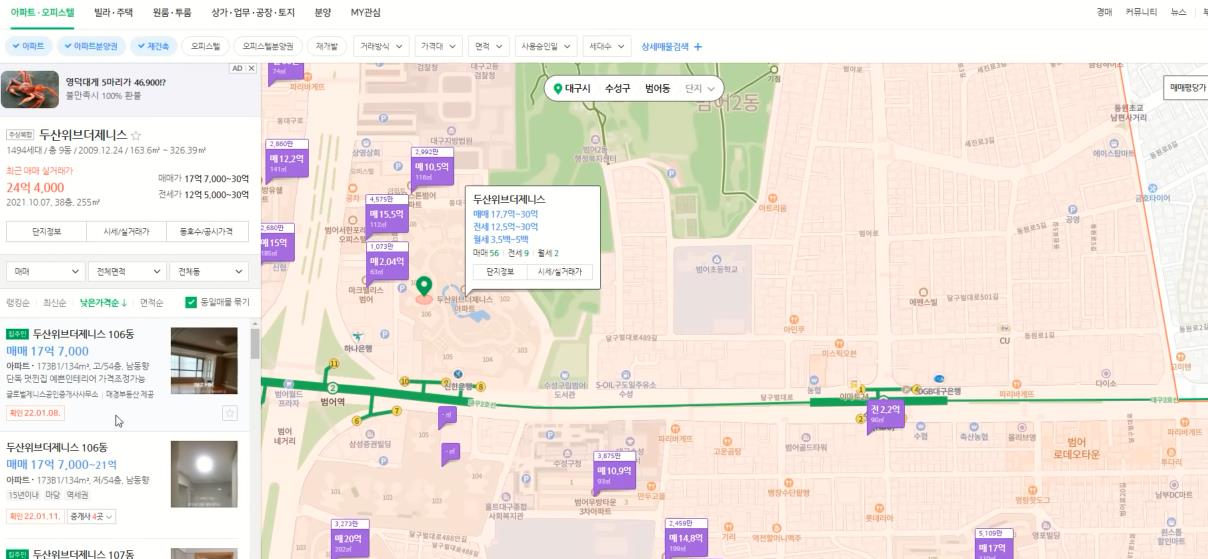Select 수성구 in location breadcrumb
The image size is (1208, 559).
coord(618,88)
